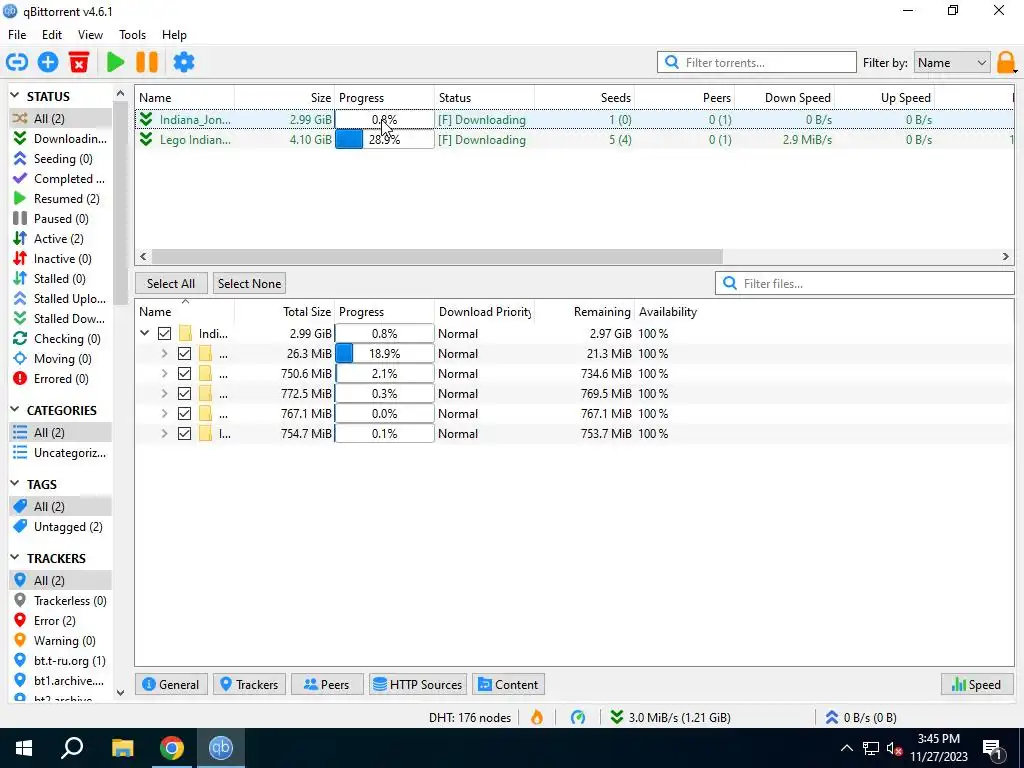Click the green Resume play icon

pos(116,63)
